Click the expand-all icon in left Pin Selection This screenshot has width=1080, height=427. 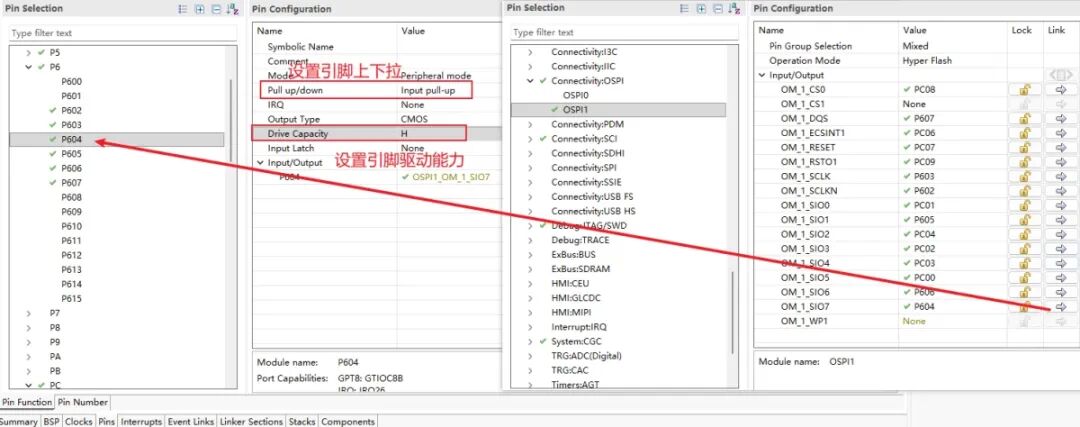pos(200,9)
